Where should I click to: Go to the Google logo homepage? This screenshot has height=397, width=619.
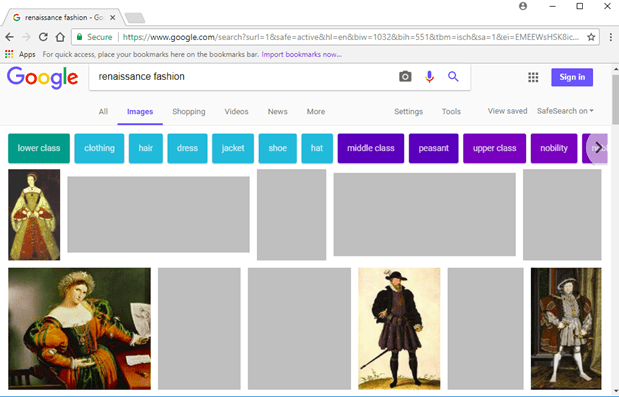(x=42, y=77)
